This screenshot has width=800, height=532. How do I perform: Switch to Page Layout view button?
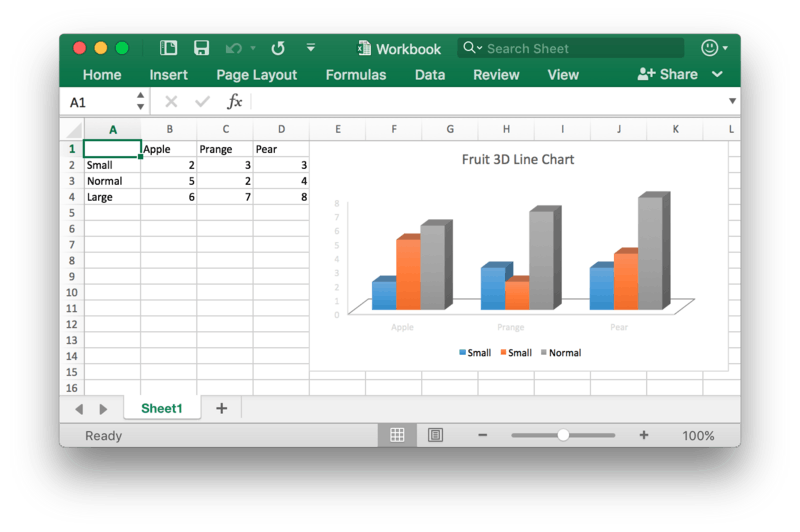[x=435, y=435]
